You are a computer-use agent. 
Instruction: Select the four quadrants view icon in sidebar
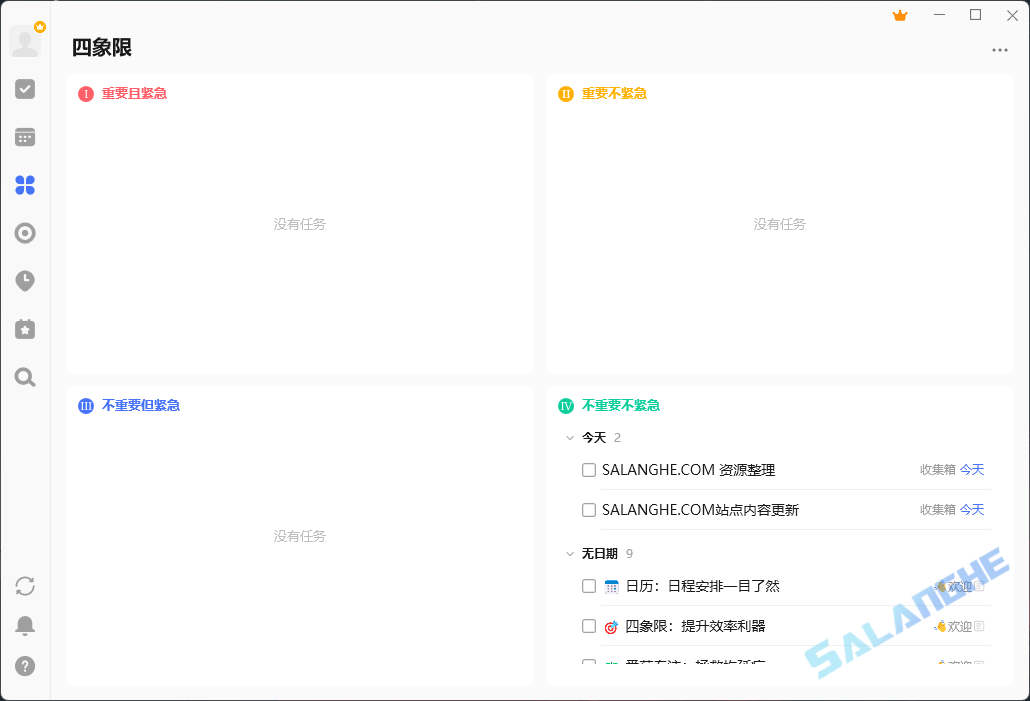(24, 185)
